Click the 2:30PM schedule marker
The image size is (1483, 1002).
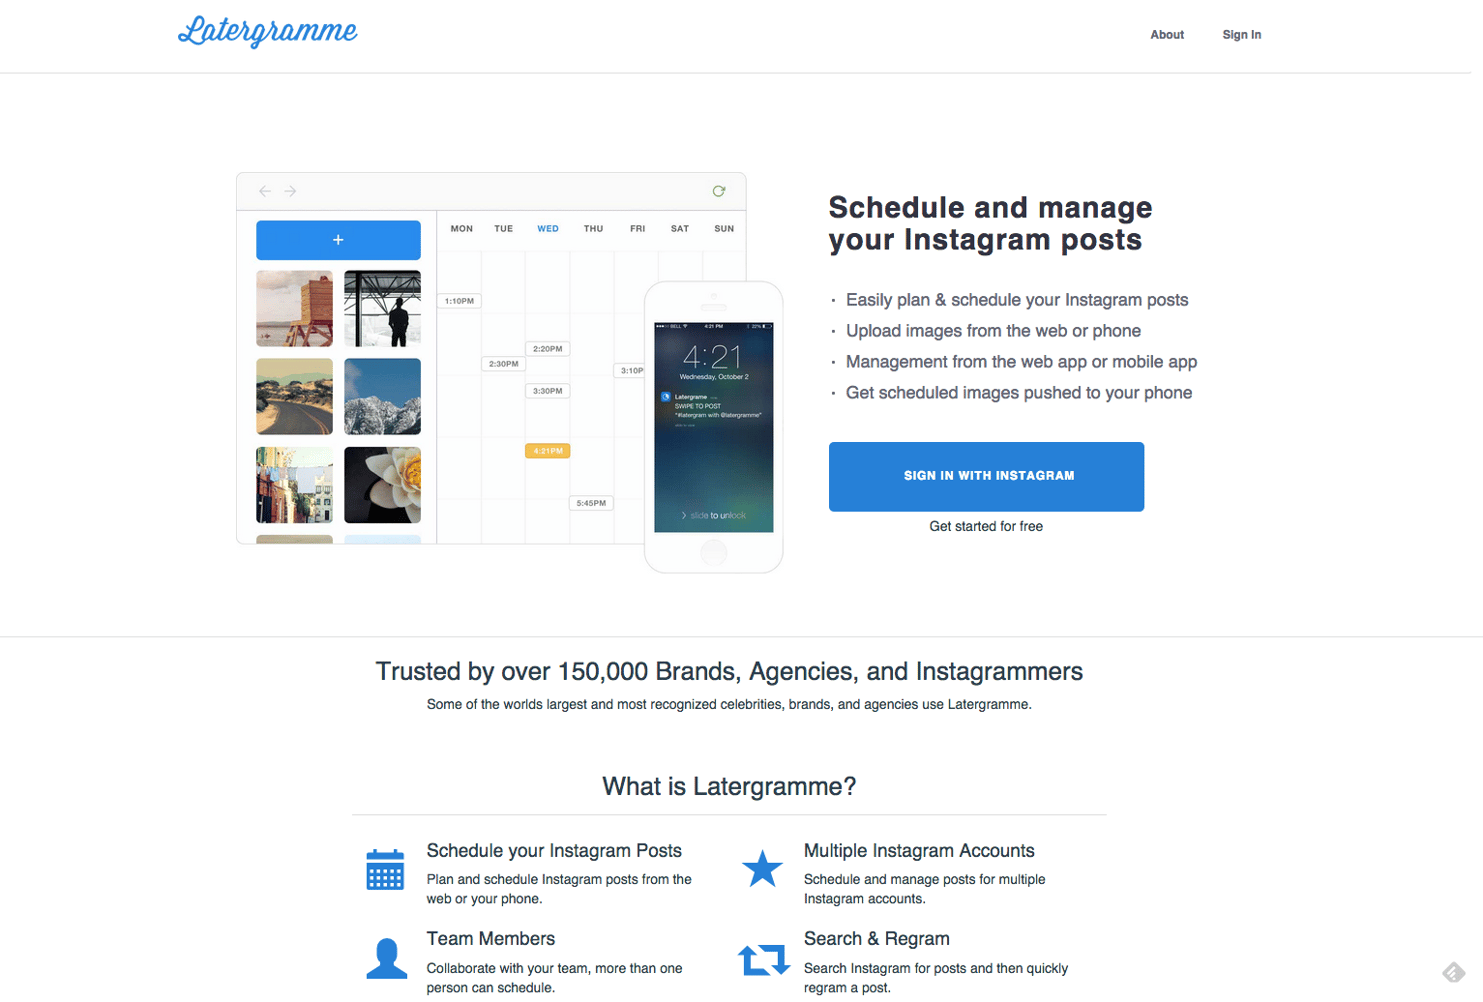504,364
